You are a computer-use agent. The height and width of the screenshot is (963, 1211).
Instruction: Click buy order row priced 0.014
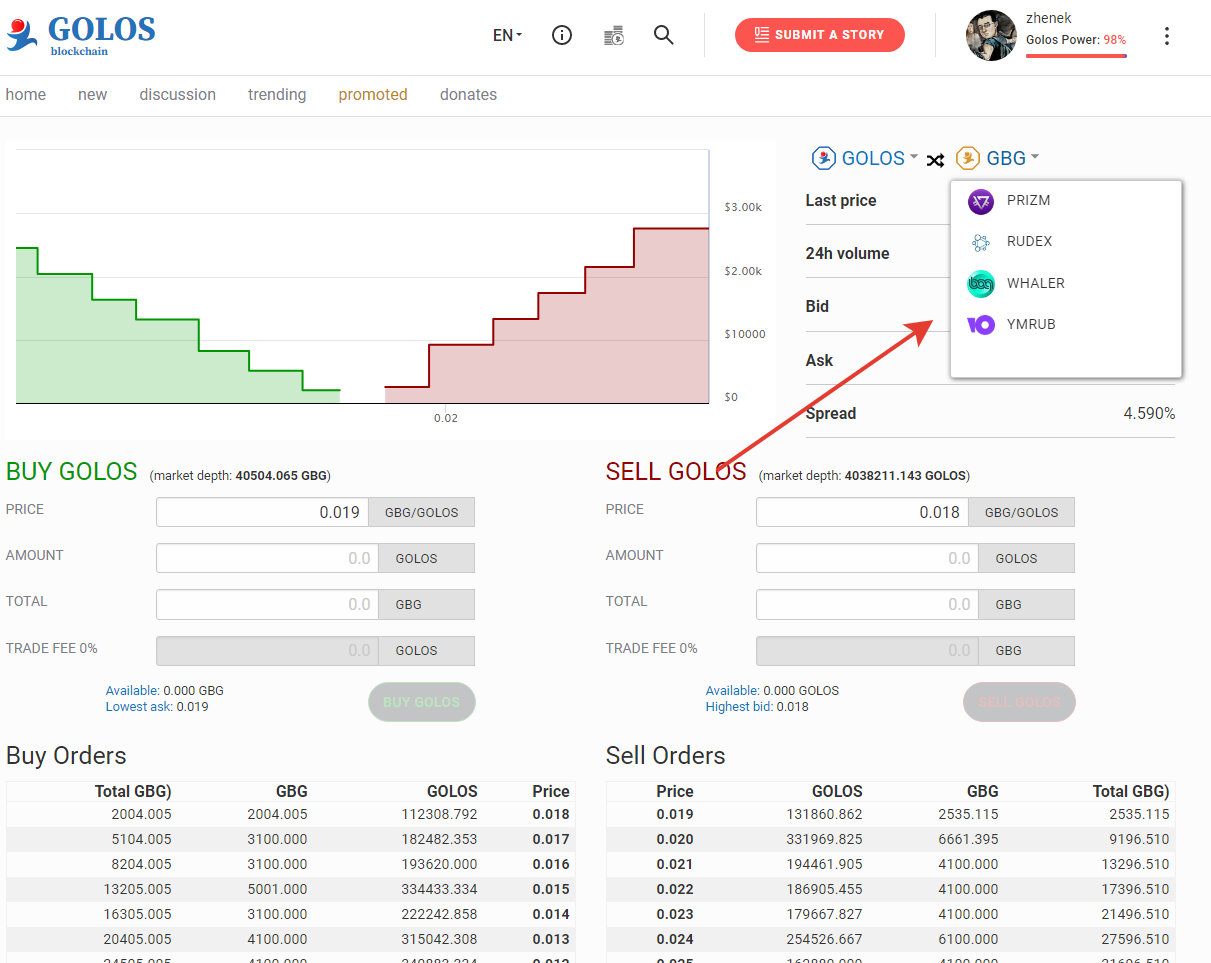[290, 914]
